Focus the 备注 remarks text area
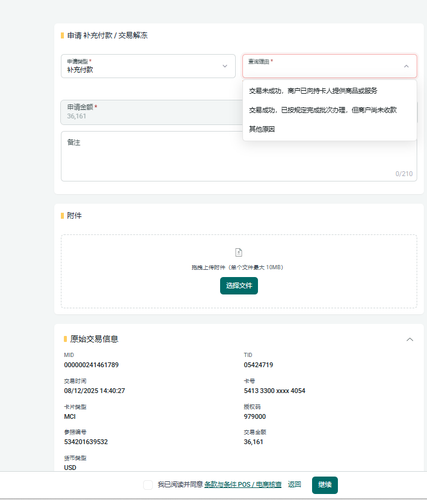427x500 pixels. [x=239, y=156]
